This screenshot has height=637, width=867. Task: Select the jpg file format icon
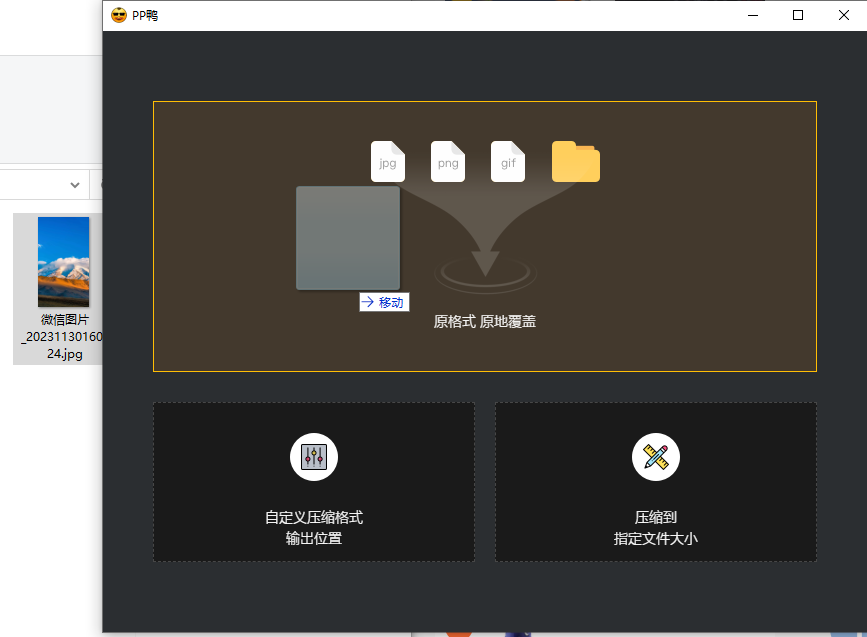click(388, 160)
